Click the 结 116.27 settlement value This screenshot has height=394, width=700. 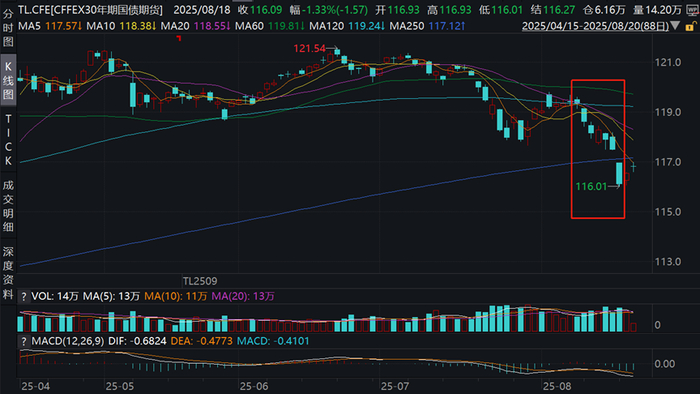pyautogui.click(x=553, y=10)
